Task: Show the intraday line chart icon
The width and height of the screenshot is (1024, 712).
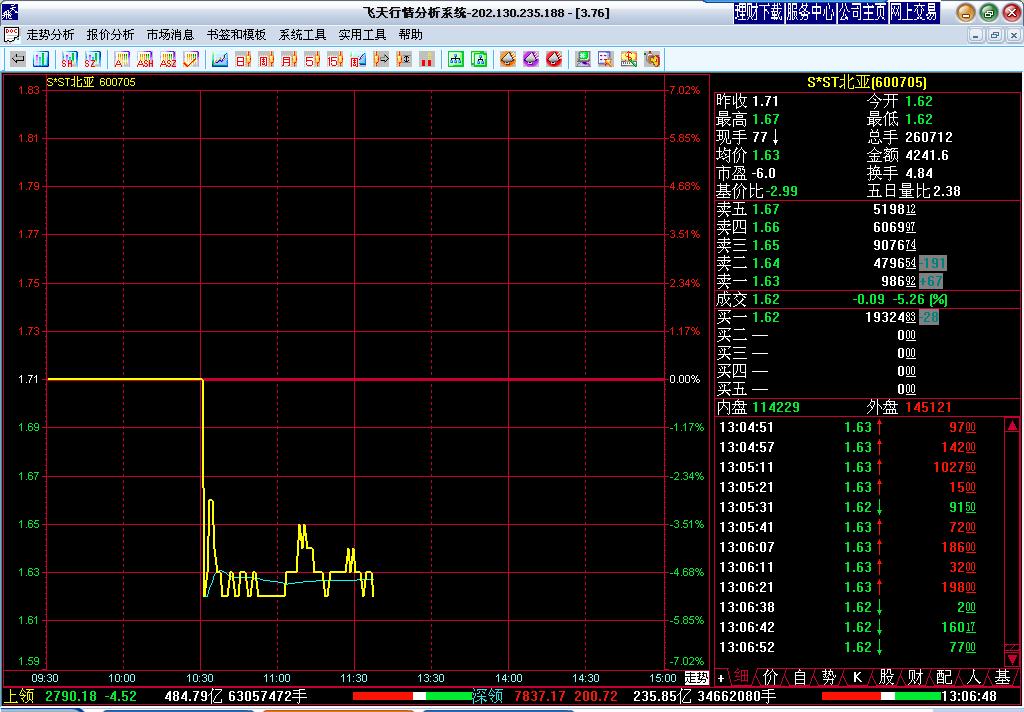Action: click(220, 59)
